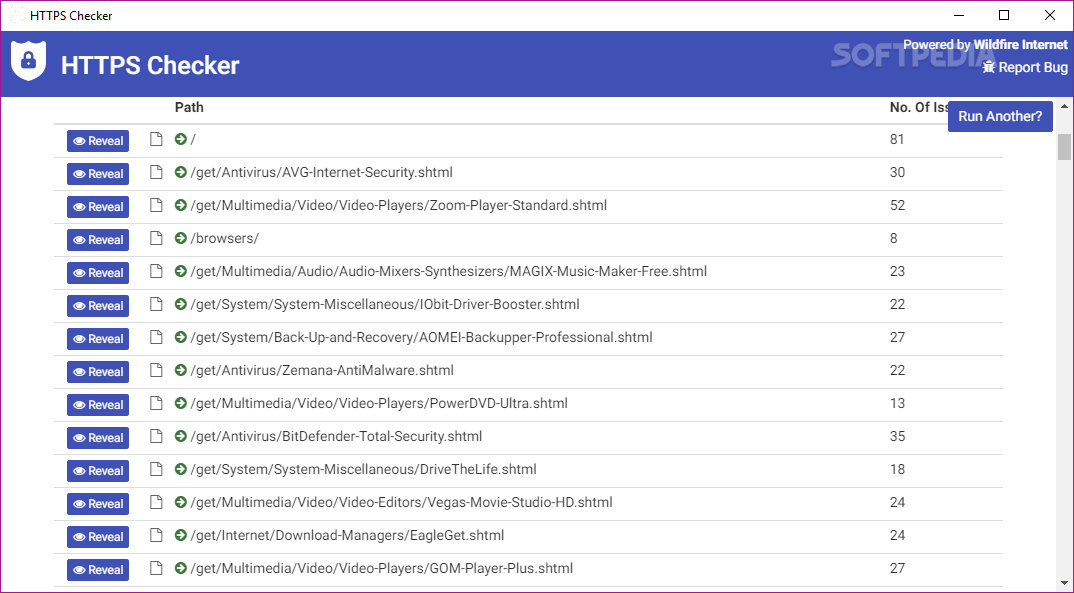Viewport: 1074px width, 593px height.
Task: Reveal issues for Vegas-Movie-Studio-HD.shtml
Action: pos(98,503)
